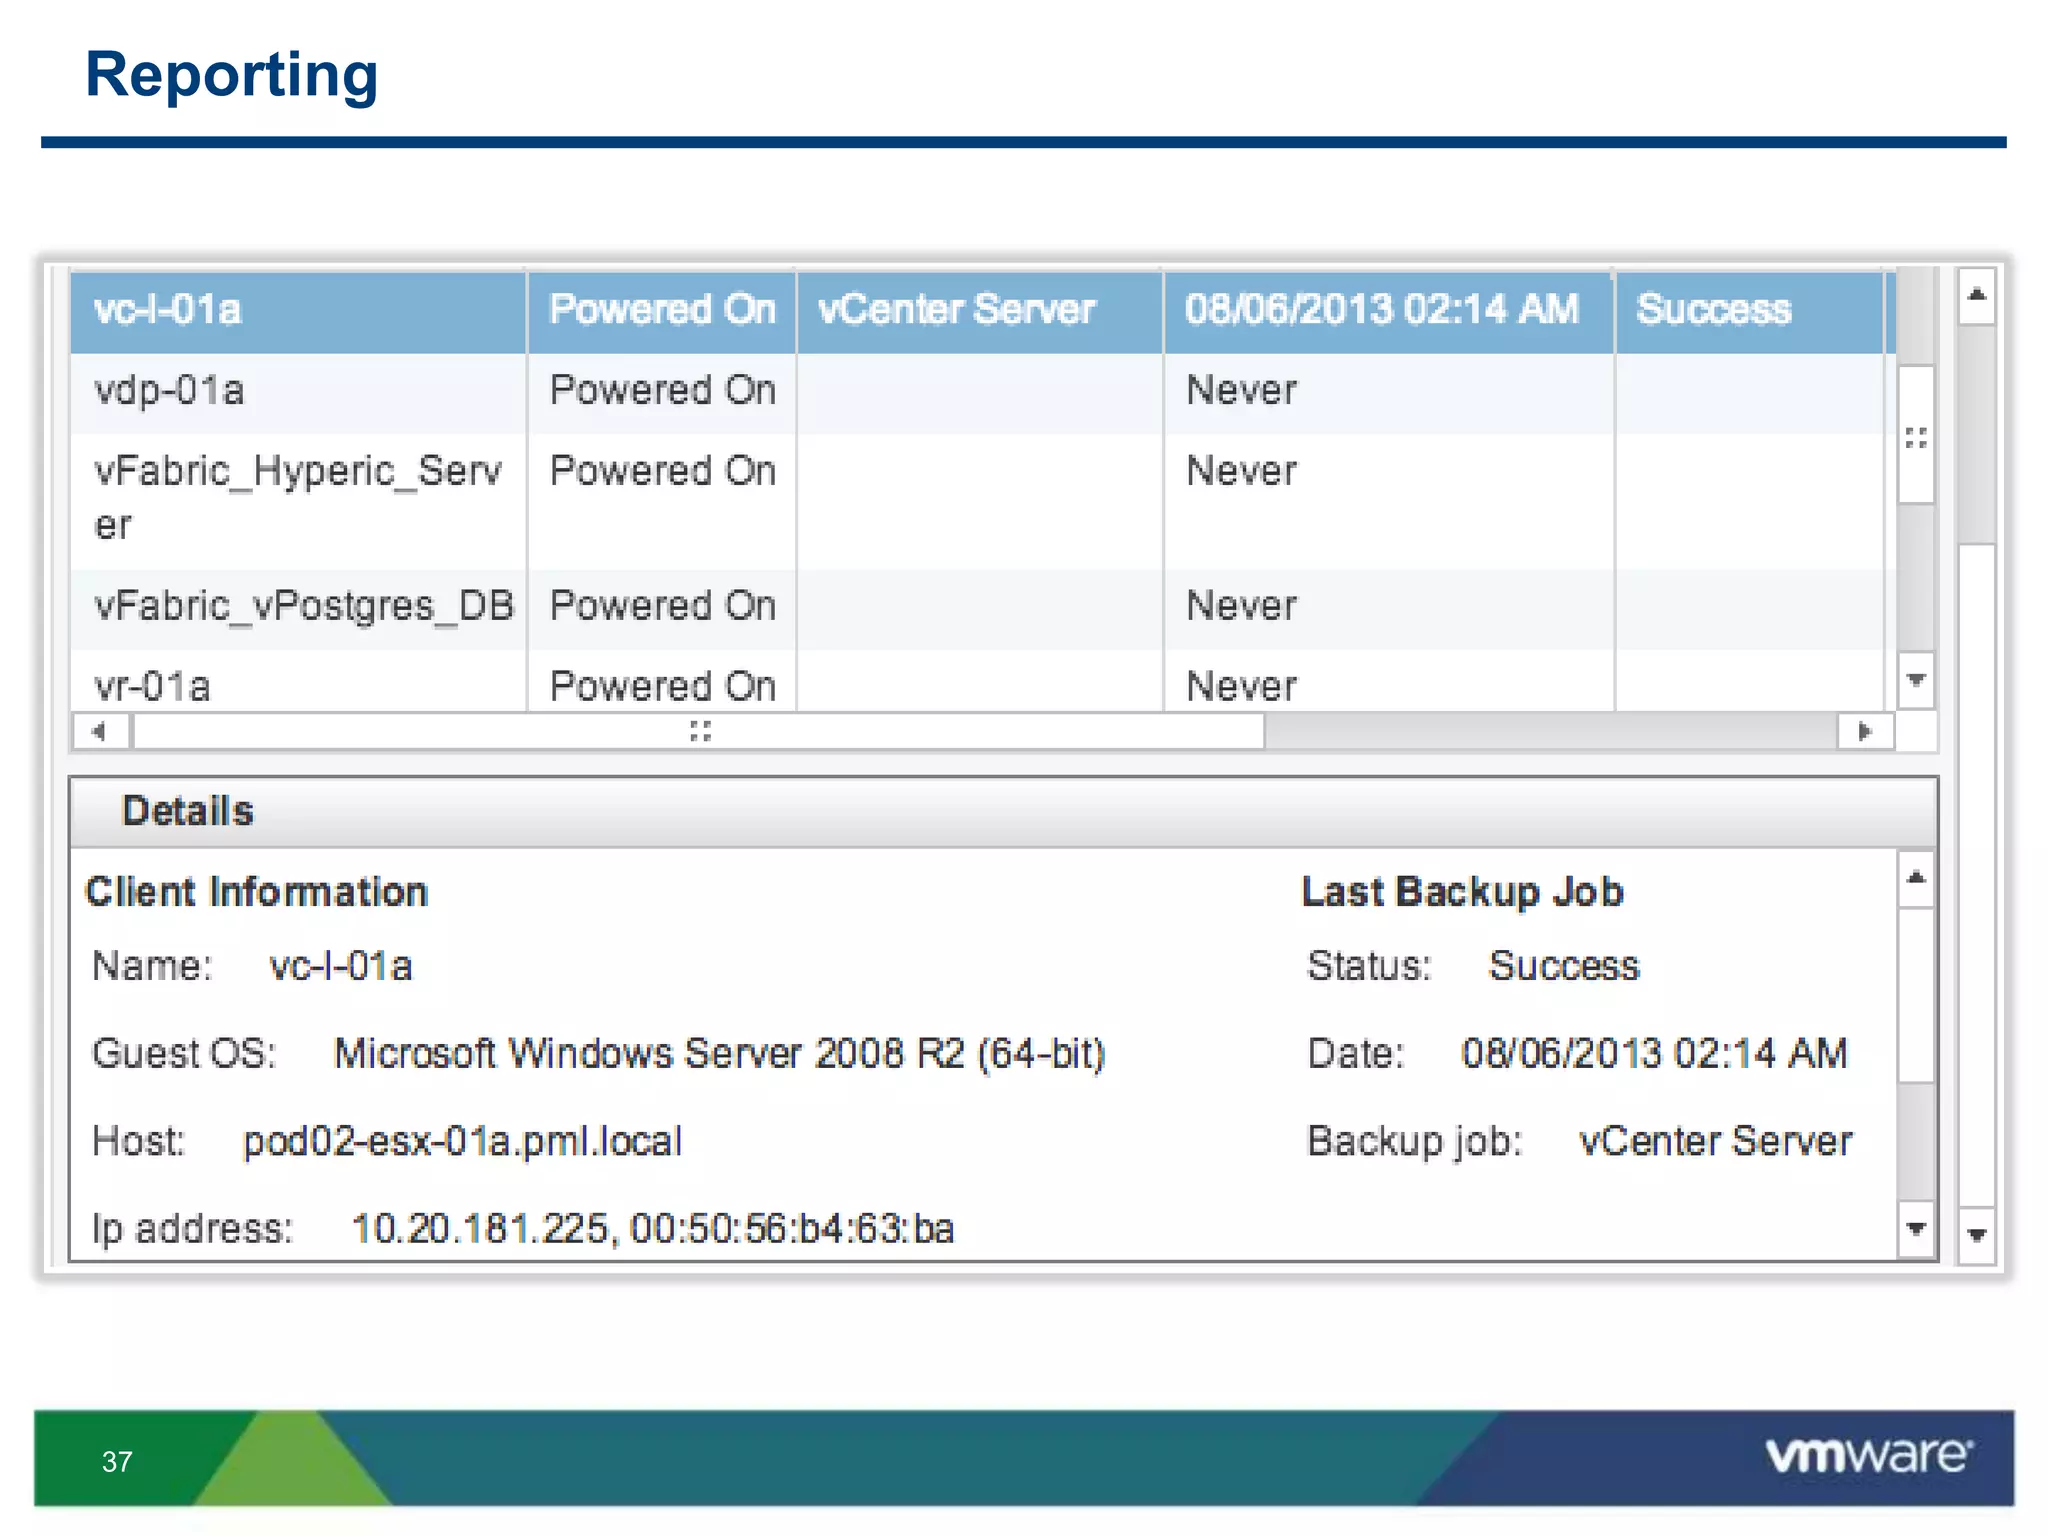Viewport: 2048px width, 1536px height.
Task: Click outer window scroll up arrow
Action: tap(1976, 295)
